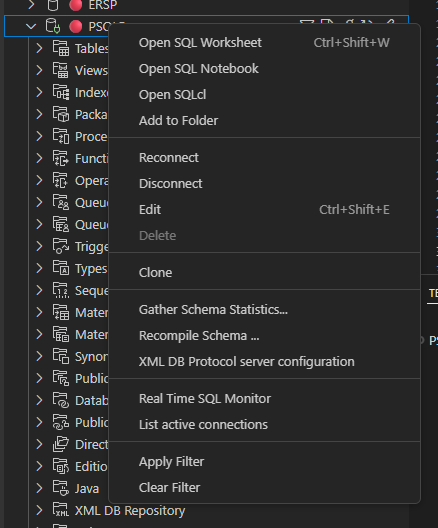Expand the Tables tree node
Image resolution: width=438 pixels, height=528 pixels.
coord(39,48)
